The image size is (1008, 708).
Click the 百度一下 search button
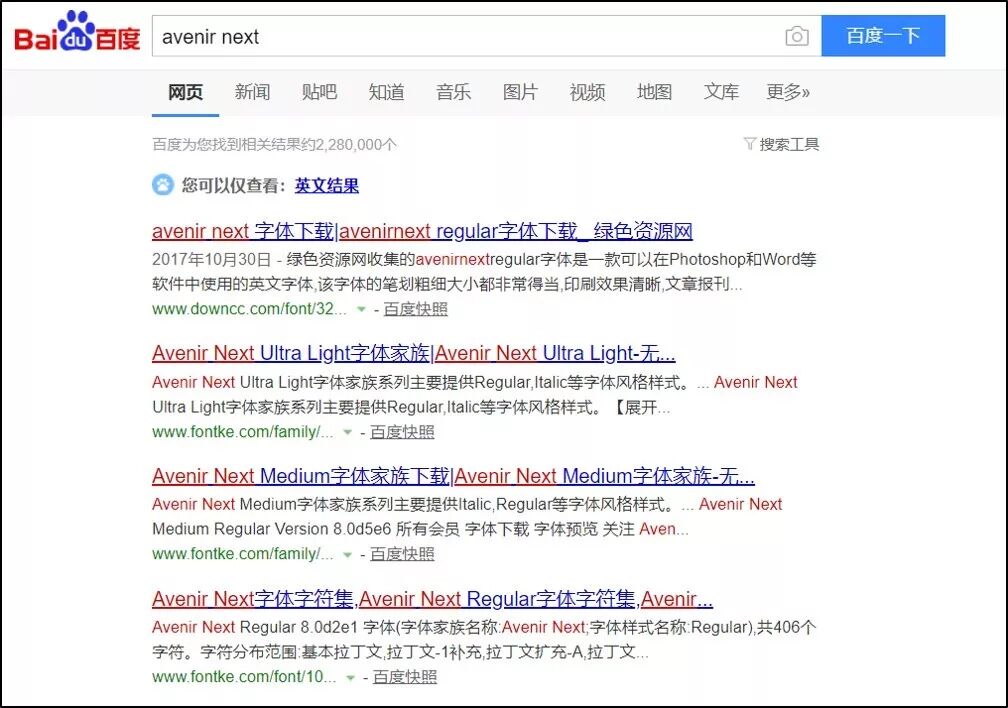[x=883, y=35]
